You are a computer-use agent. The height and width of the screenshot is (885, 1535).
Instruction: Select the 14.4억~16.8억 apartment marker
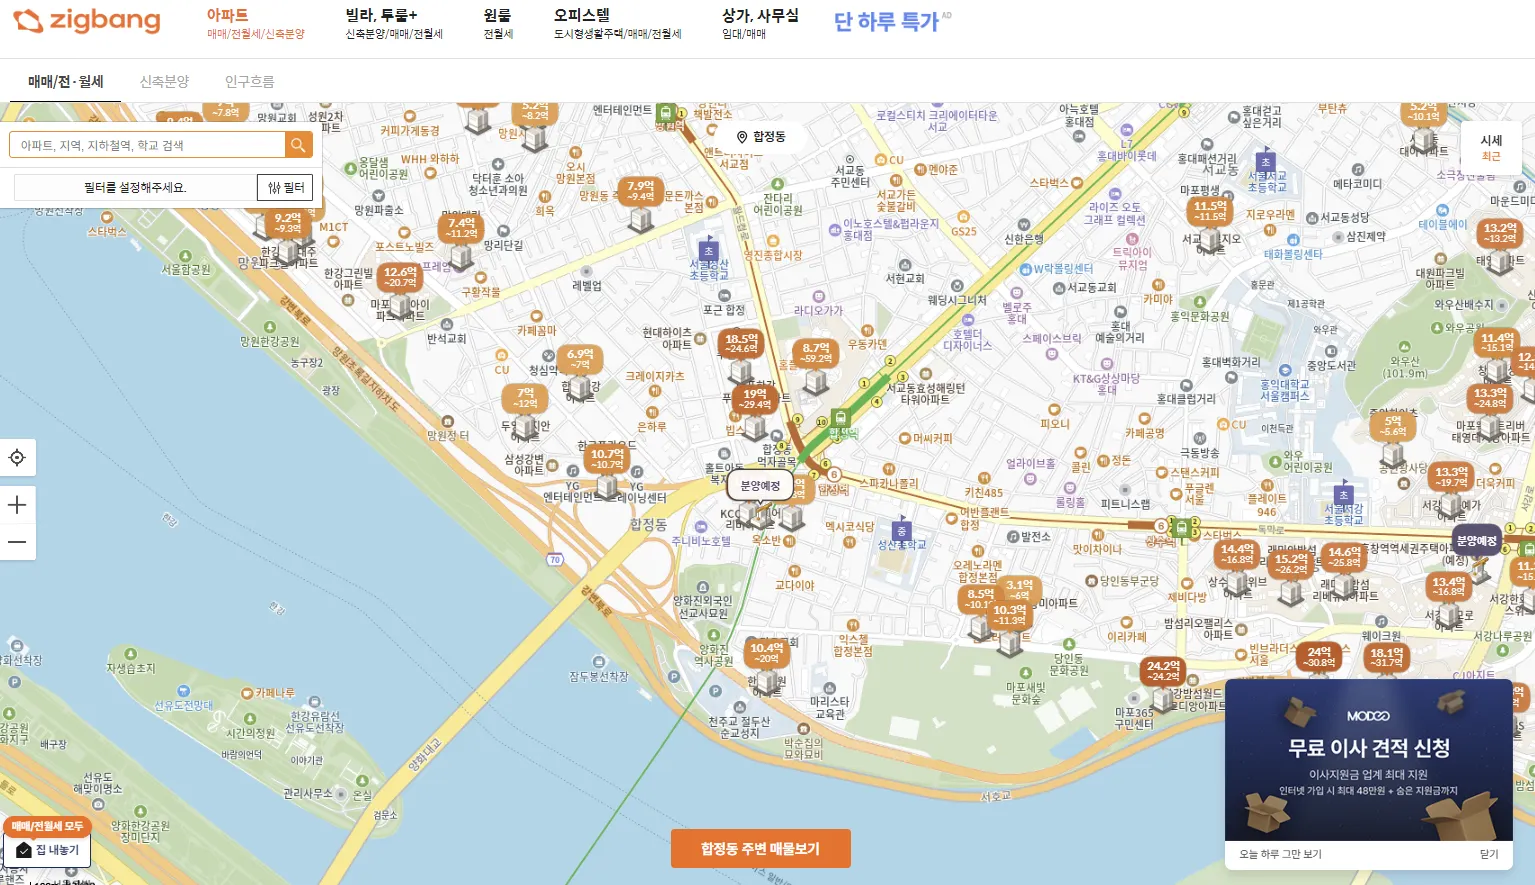pos(1237,553)
